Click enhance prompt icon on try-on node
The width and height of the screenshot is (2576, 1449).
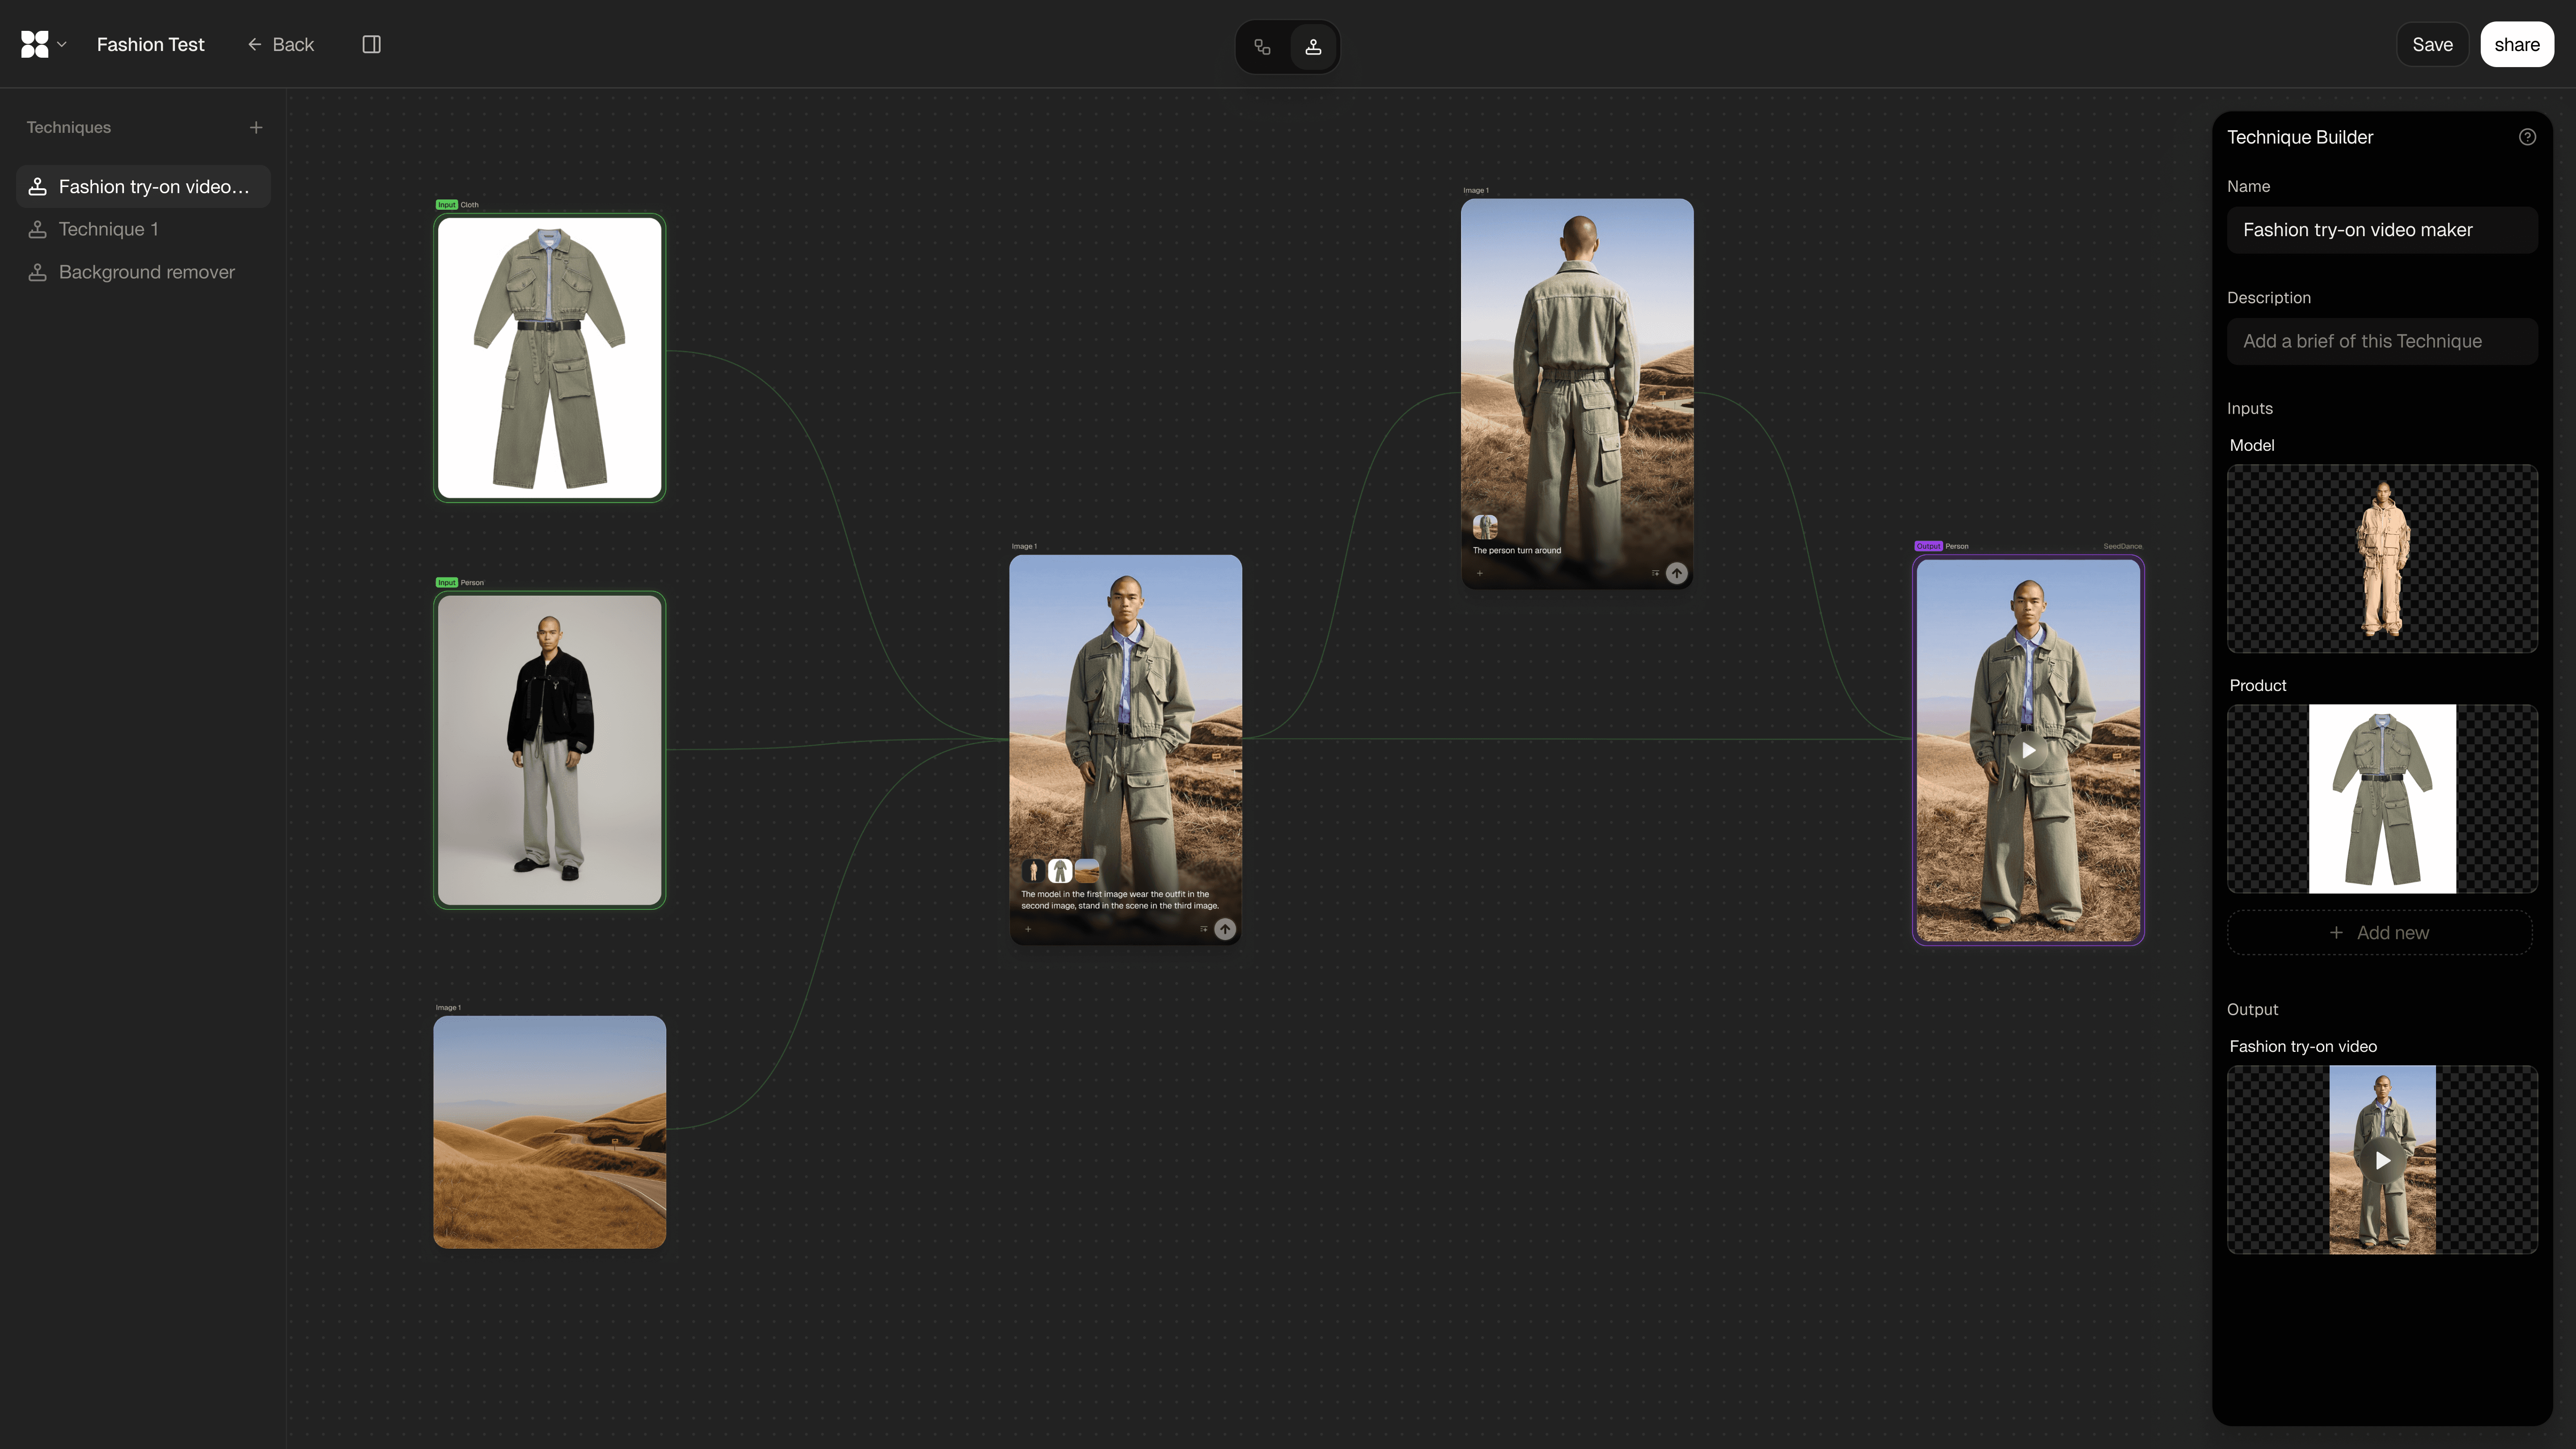coord(1203,929)
